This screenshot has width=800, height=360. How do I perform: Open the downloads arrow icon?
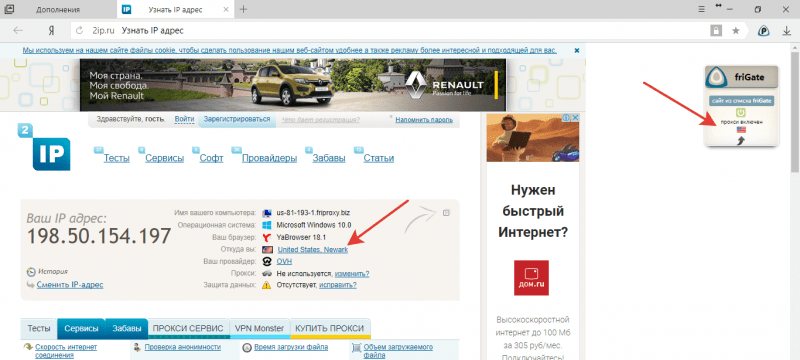coord(787,31)
